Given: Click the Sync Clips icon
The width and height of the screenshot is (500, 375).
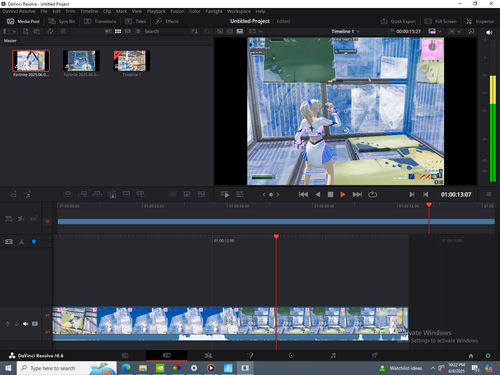Looking at the screenshot, I should click(50, 31).
